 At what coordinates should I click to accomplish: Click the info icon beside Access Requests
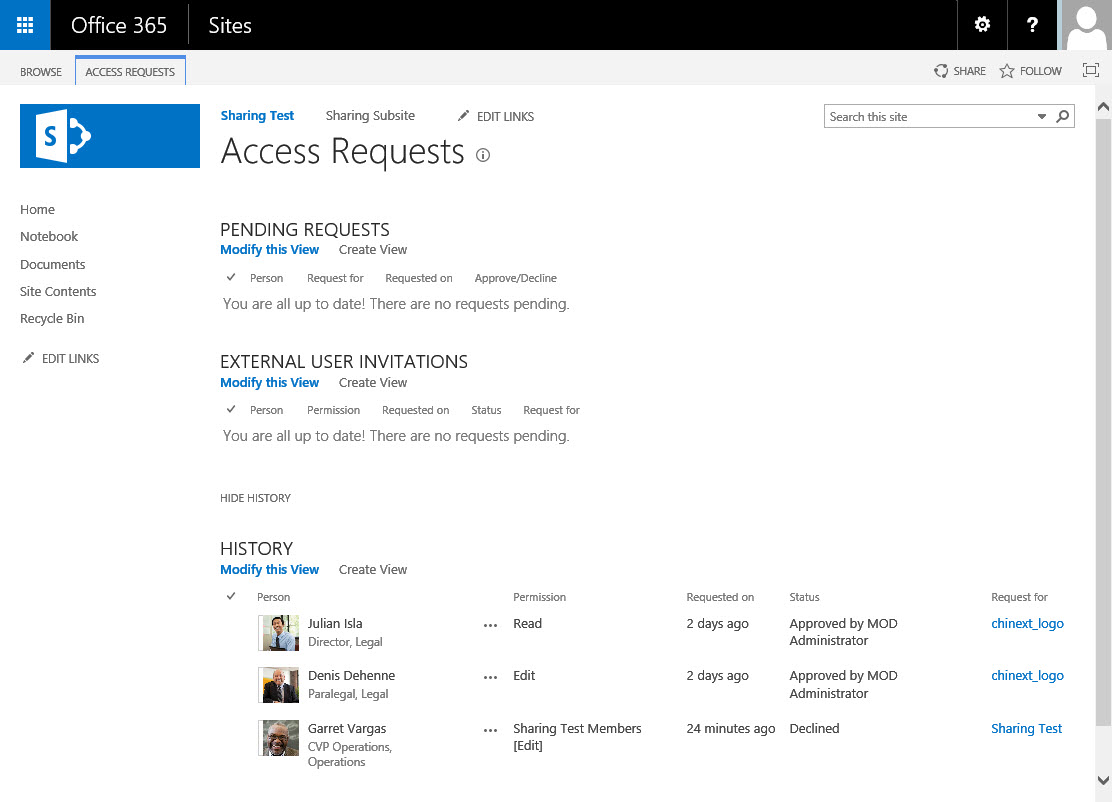(x=483, y=155)
